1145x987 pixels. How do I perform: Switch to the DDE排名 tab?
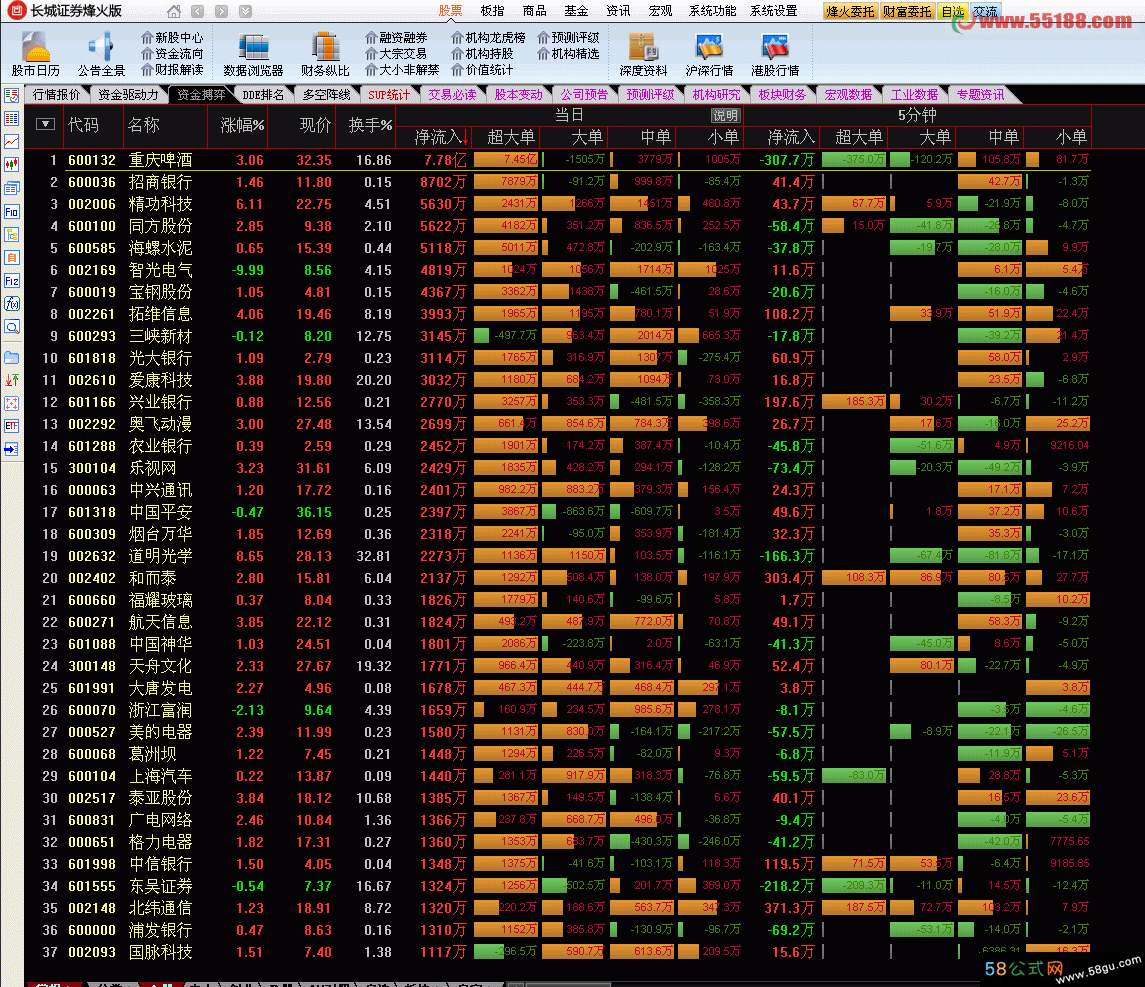click(x=263, y=95)
